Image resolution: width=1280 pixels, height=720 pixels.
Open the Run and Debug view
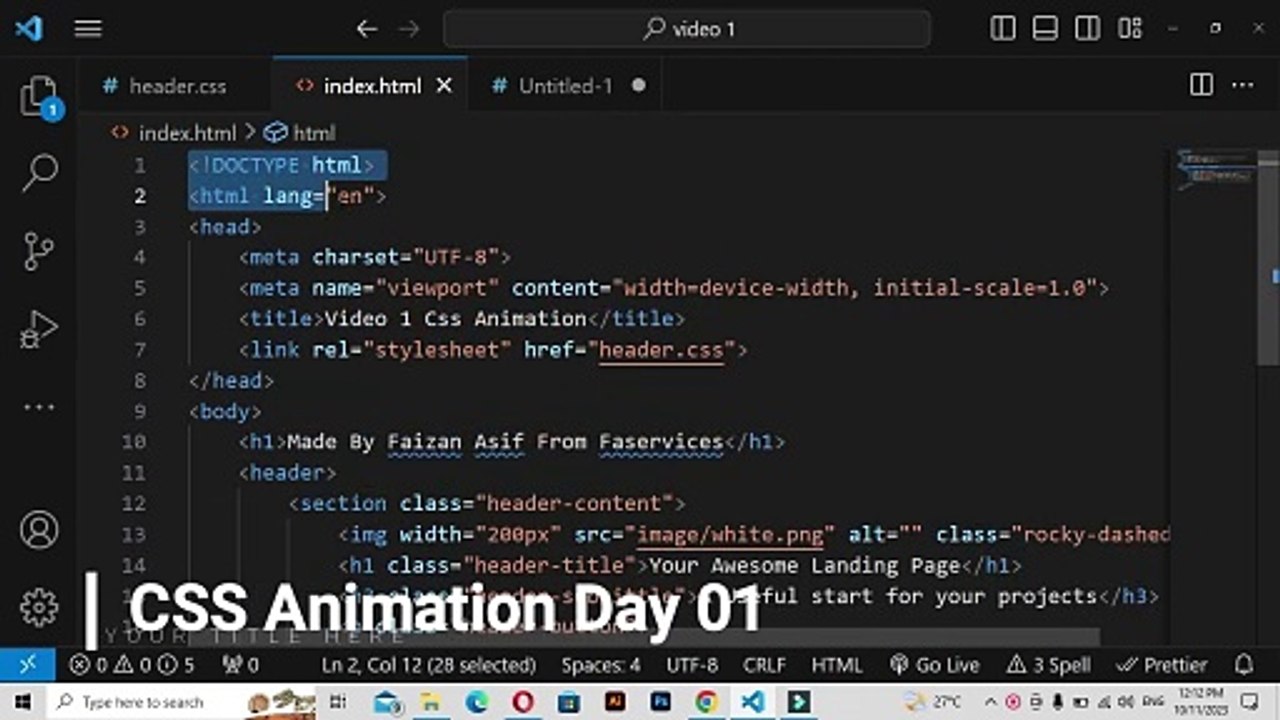39,329
